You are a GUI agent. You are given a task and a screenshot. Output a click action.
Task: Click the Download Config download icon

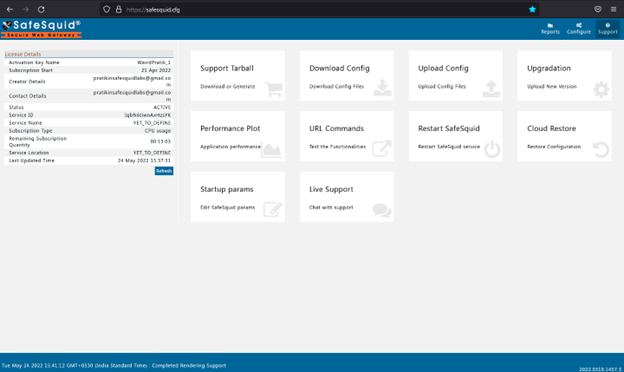tap(382, 88)
